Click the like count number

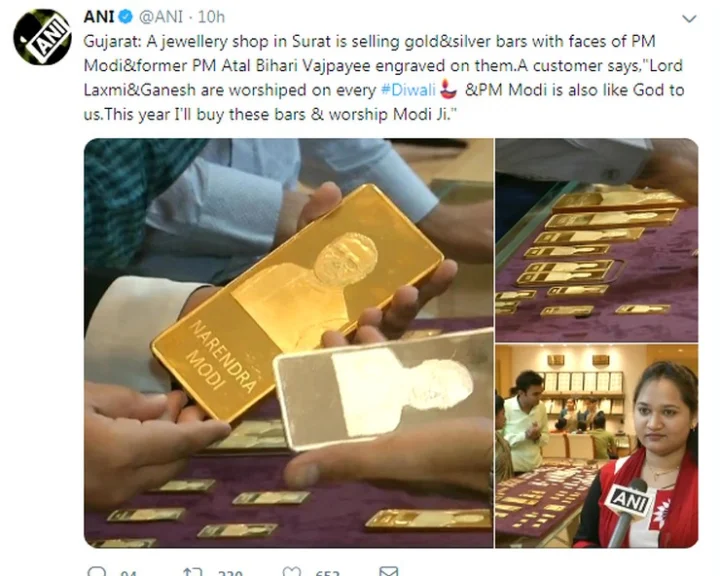tap(327, 573)
